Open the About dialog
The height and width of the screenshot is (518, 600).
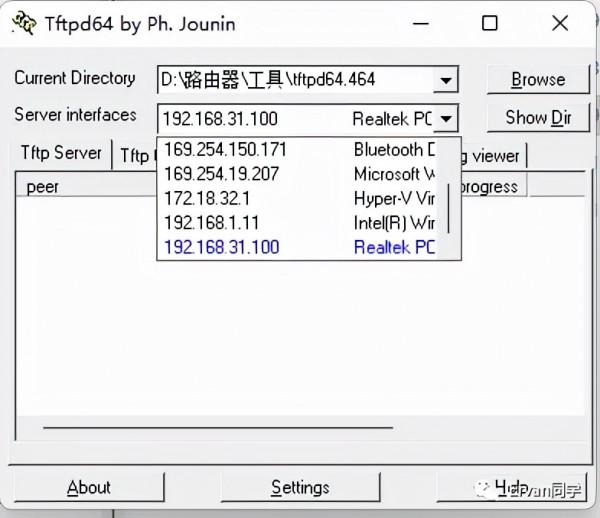pyautogui.click(x=89, y=487)
